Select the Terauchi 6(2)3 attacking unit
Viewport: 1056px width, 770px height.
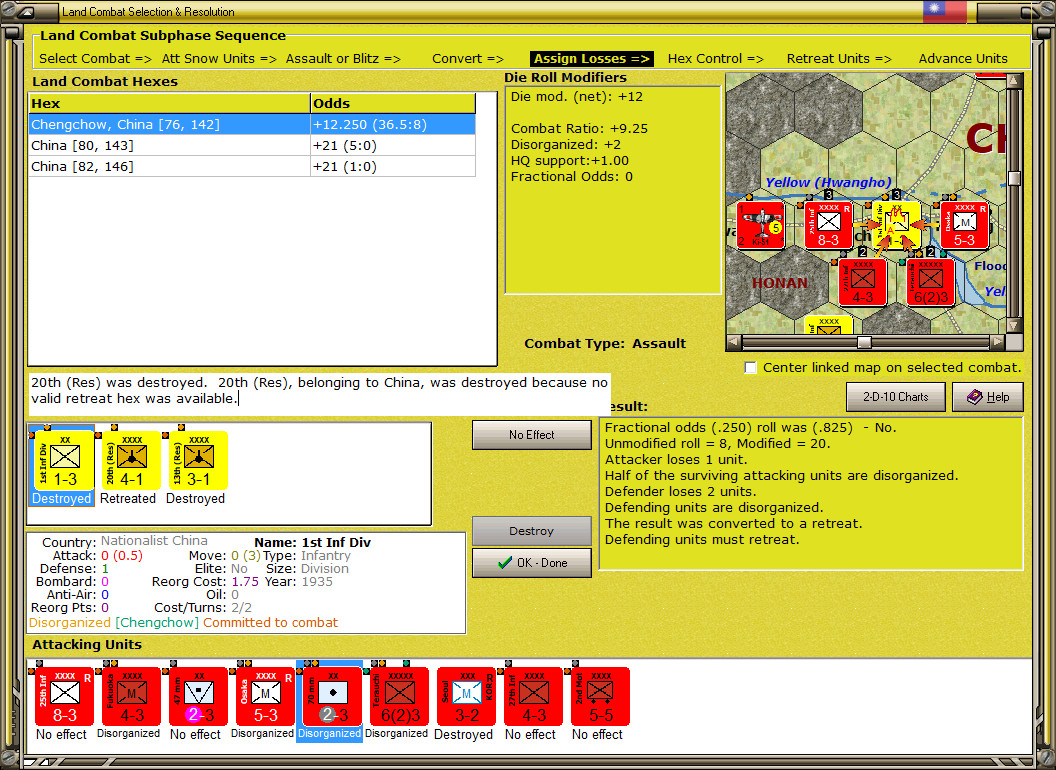399,697
